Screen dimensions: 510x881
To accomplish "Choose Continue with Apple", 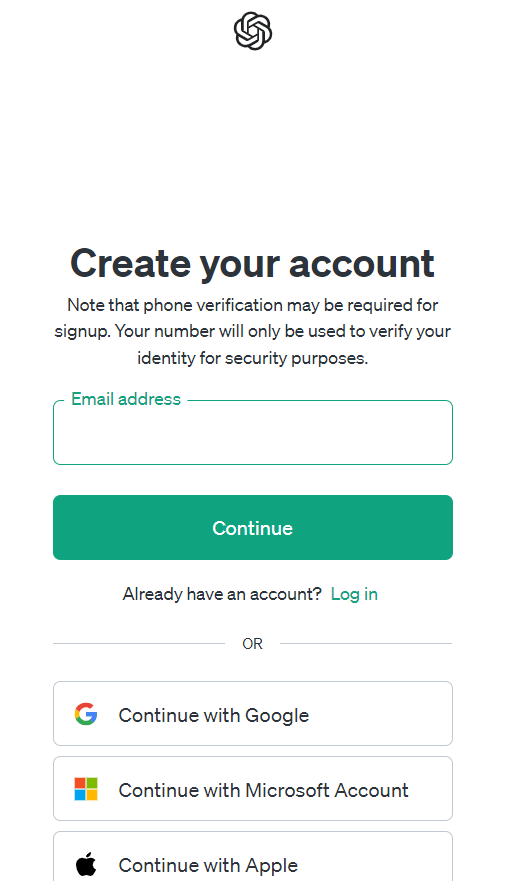I will point(253,856).
